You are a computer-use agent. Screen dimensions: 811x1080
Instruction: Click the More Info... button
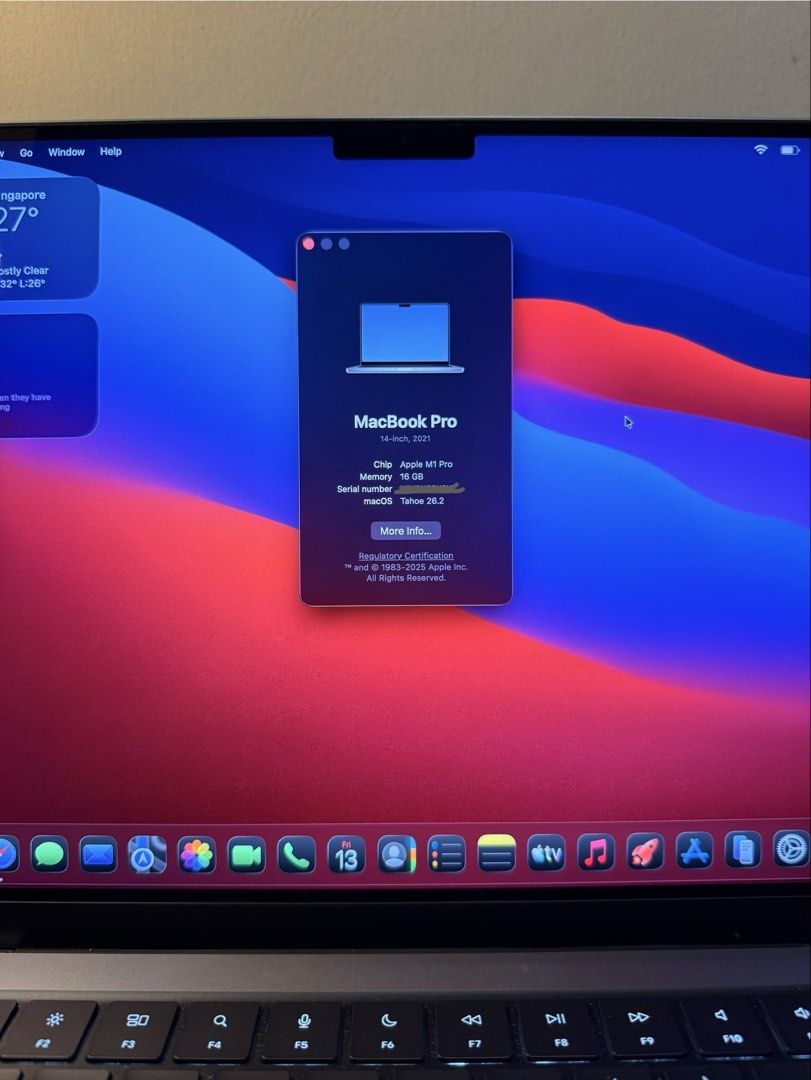pos(406,531)
